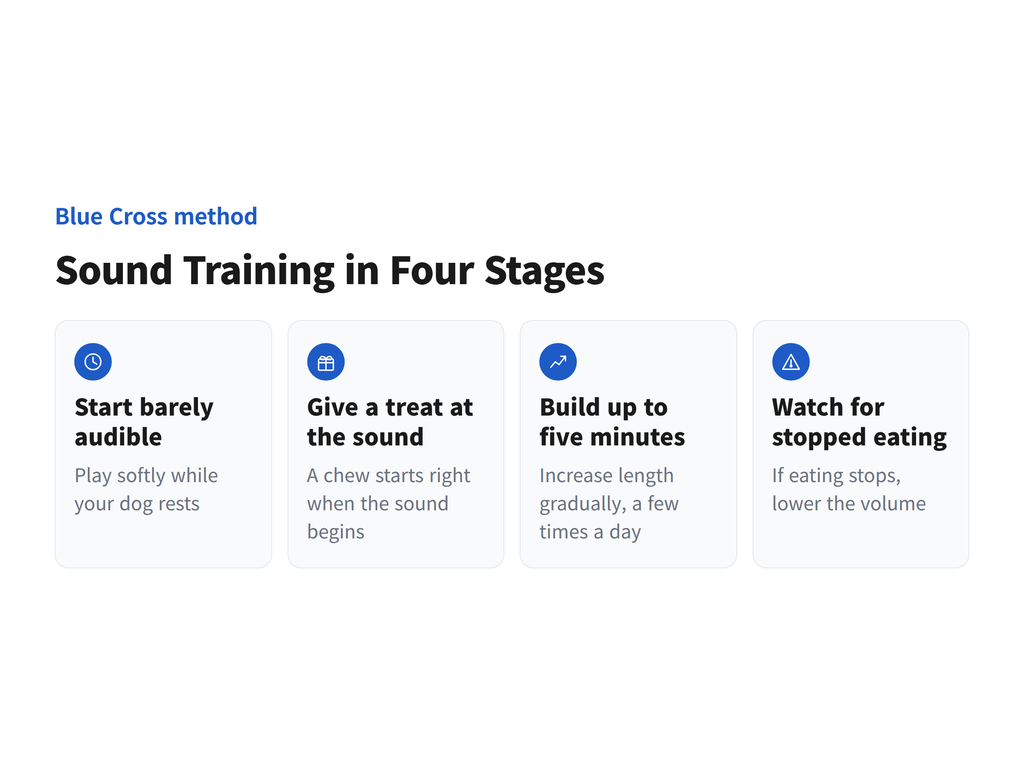Click the warning triangle icon
The height and width of the screenshot is (768, 1024).
tap(791, 362)
